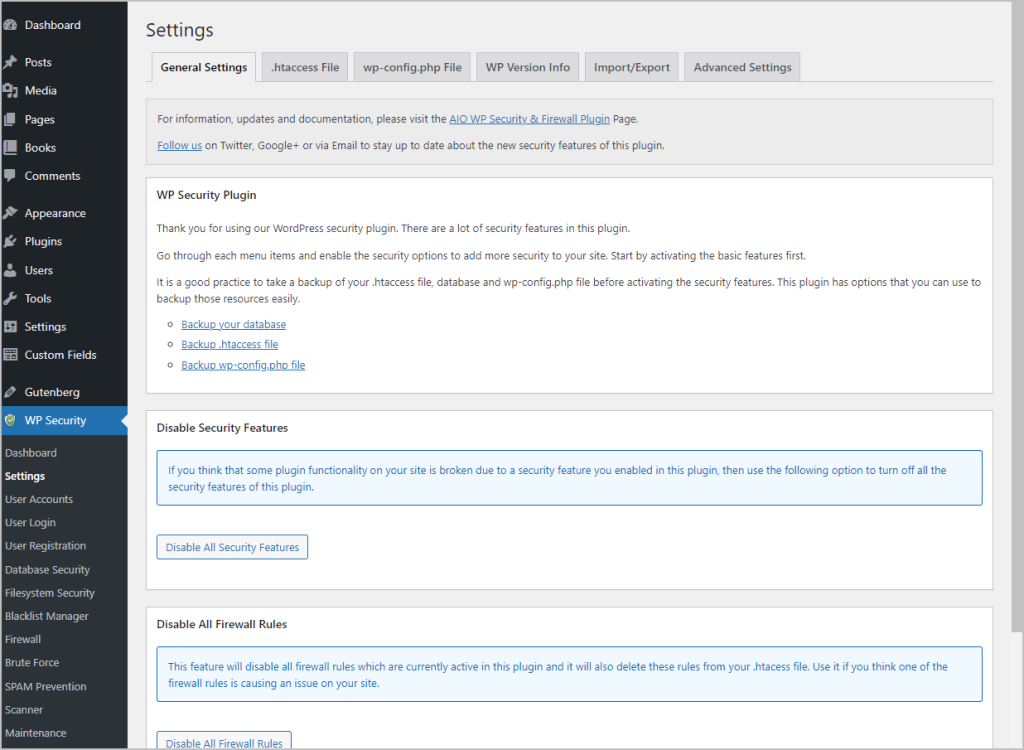Click the Disable All Security Features button

pyautogui.click(x=232, y=547)
